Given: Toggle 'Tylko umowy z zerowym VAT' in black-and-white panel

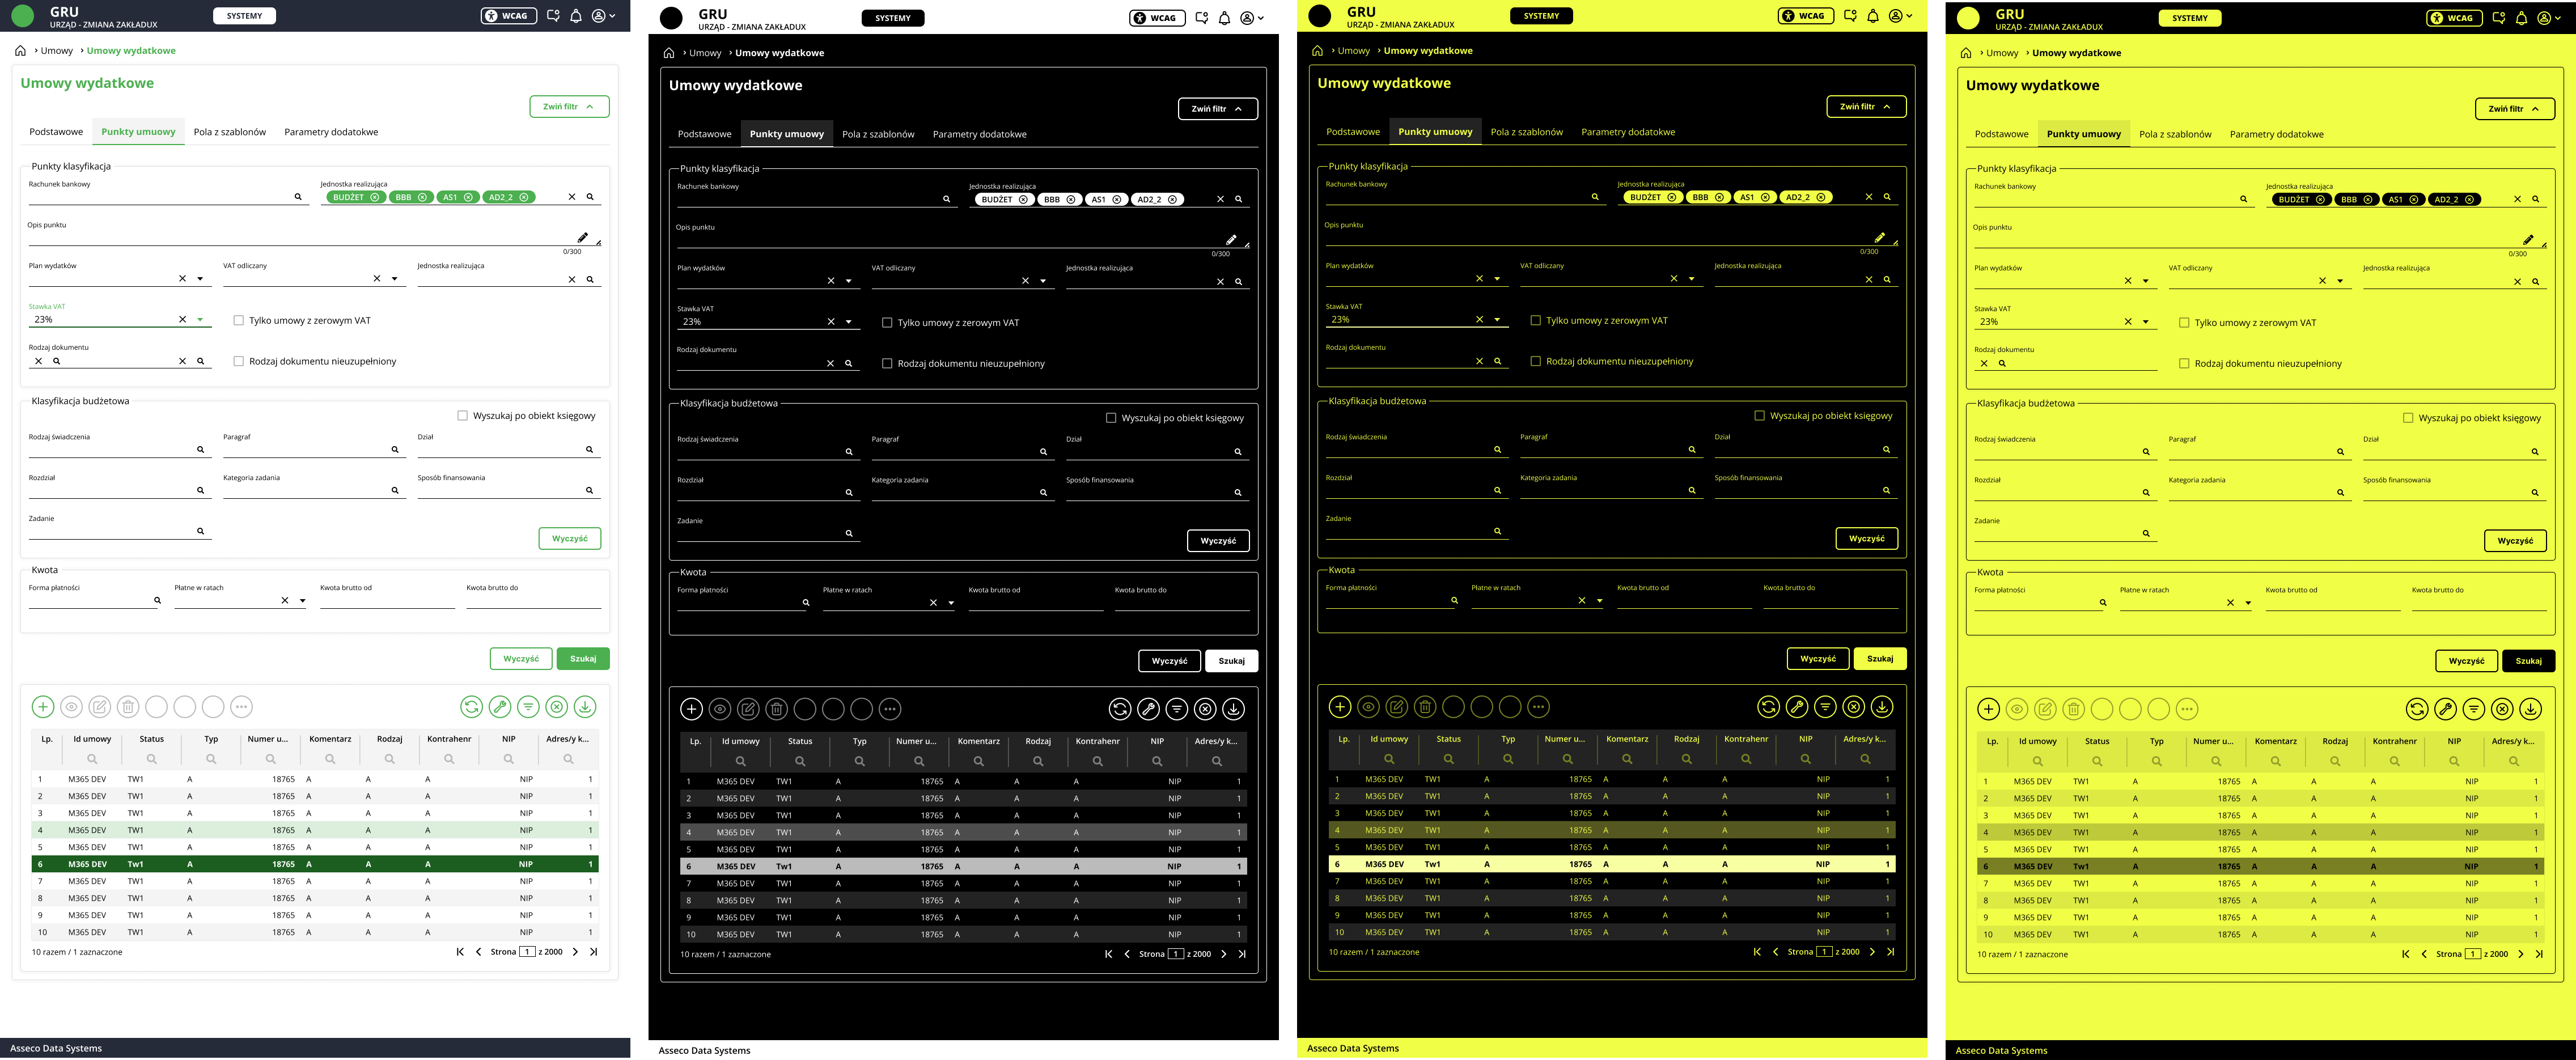Looking at the screenshot, I should [x=887, y=323].
